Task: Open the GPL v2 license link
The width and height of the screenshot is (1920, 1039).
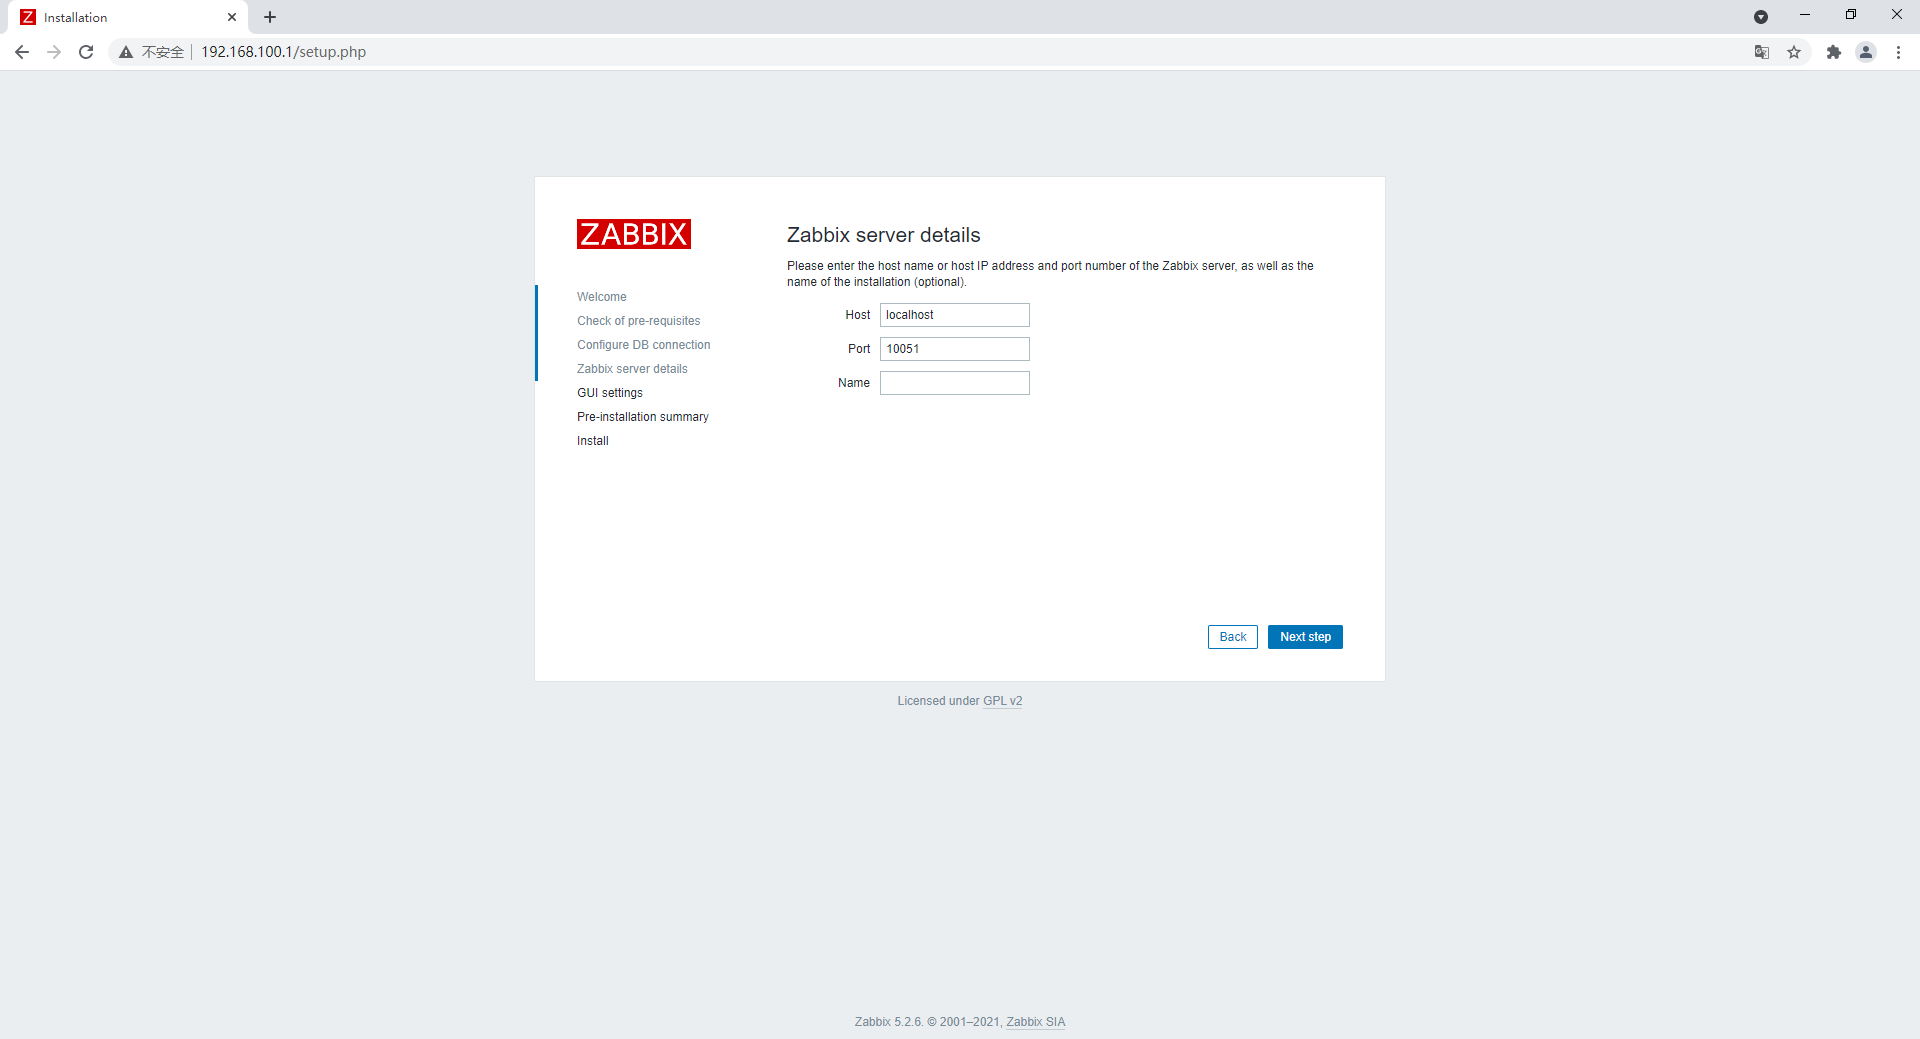Action: [x=1002, y=701]
